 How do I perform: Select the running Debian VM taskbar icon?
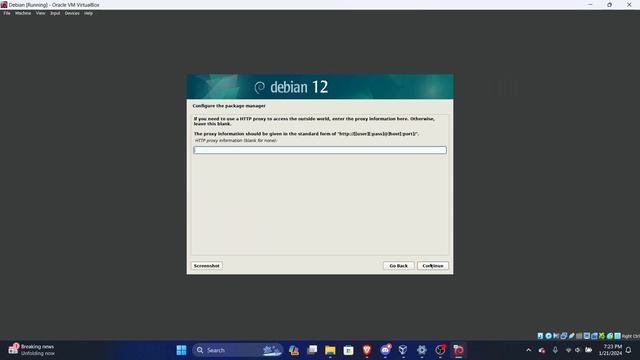click(458, 350)
